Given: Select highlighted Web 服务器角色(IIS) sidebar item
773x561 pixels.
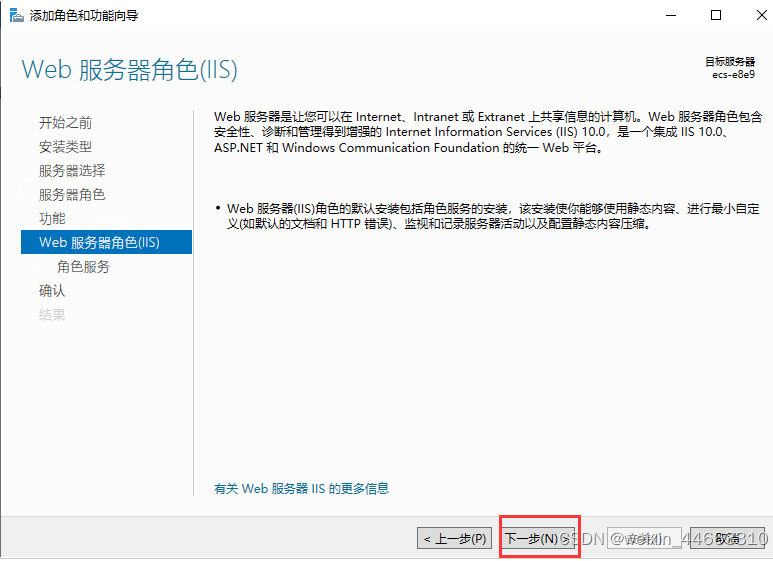Looking at the screenshot, I should click(99, 243).
